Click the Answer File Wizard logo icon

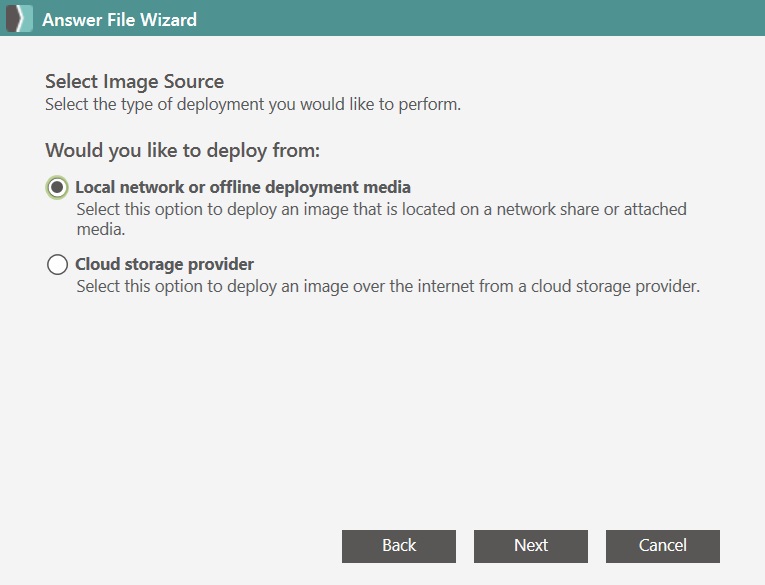click(19, 19)
